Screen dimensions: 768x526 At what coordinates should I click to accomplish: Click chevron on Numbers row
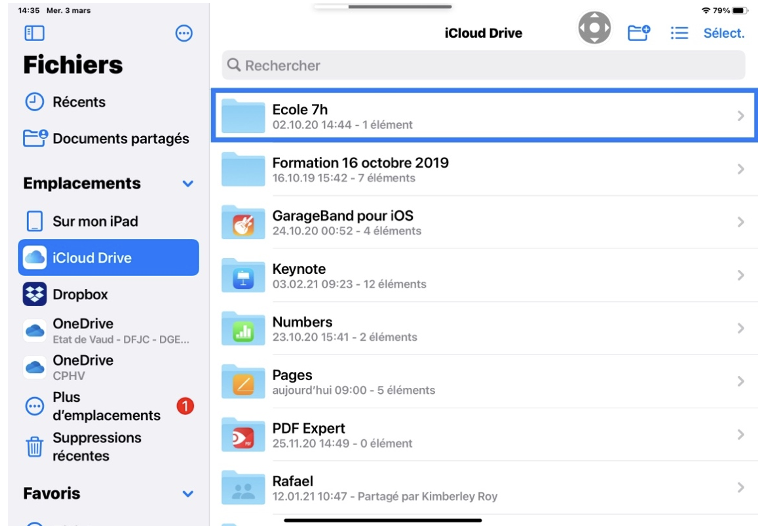(x=741, y=329)
